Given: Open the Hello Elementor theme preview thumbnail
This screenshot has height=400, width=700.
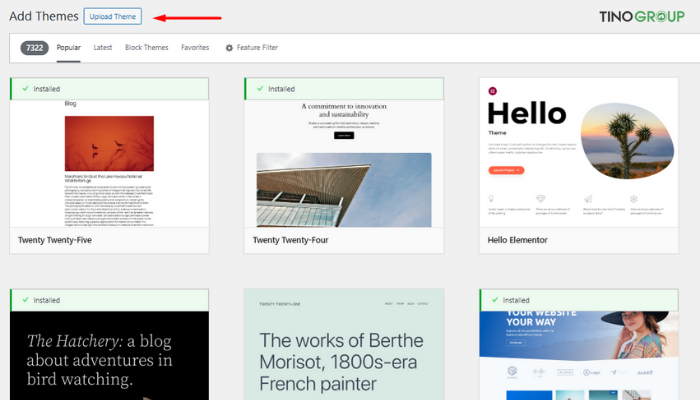Looking at the screenshot, I should coord(579,153).
